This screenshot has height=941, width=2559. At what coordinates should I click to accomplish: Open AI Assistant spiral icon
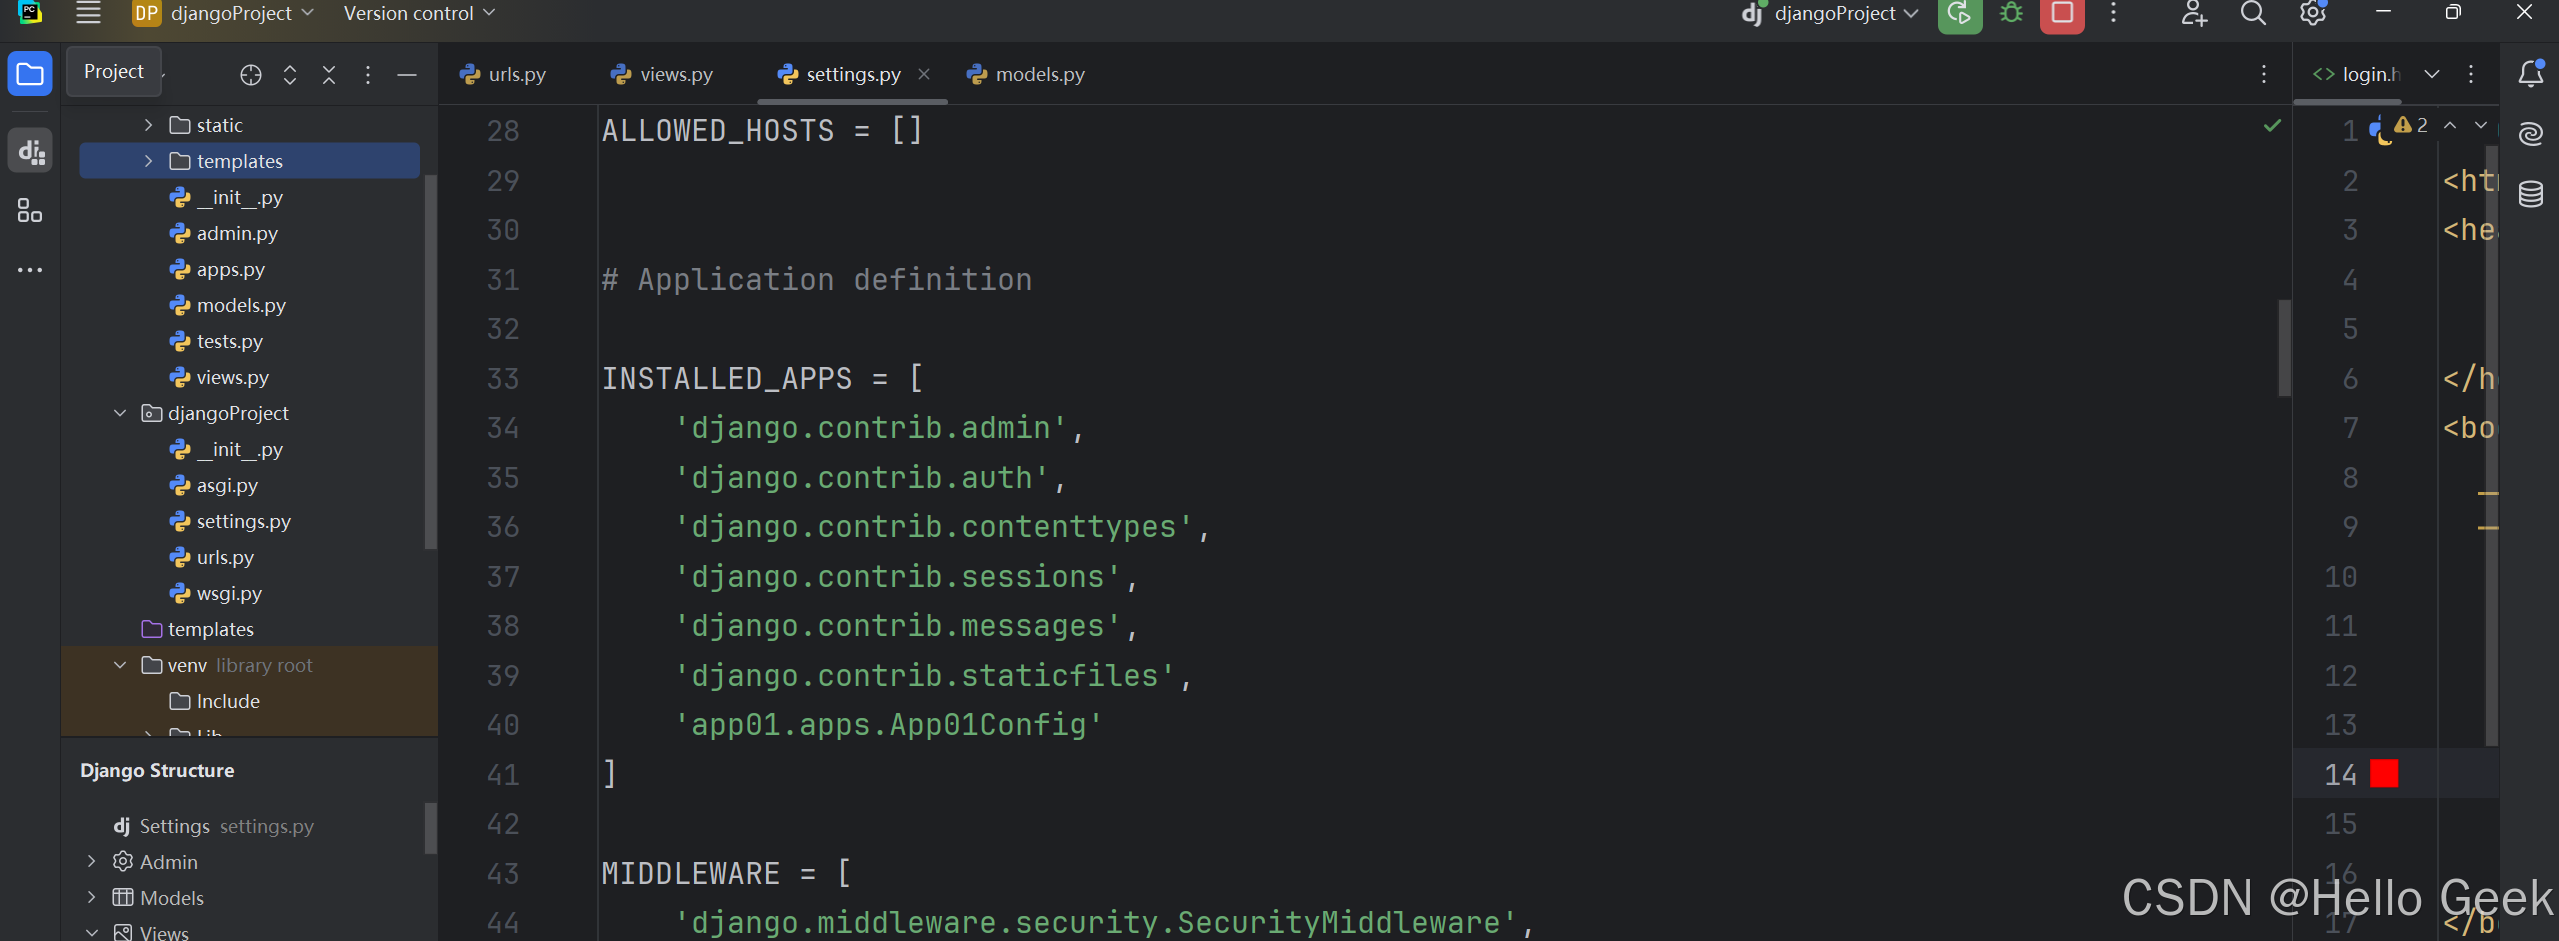tap(2531, 134)
